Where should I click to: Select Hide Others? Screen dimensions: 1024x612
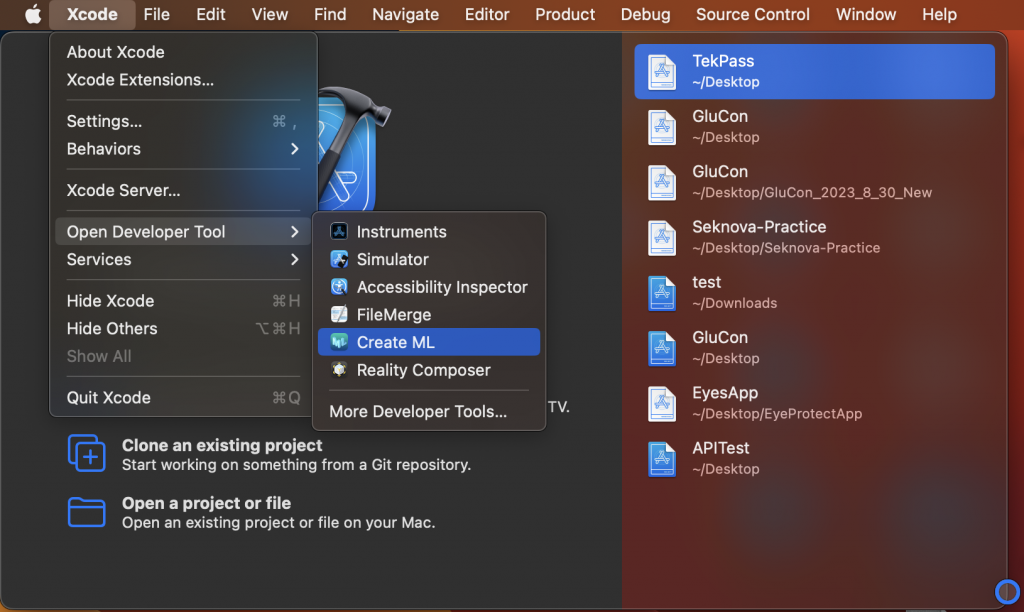[183, 329]
